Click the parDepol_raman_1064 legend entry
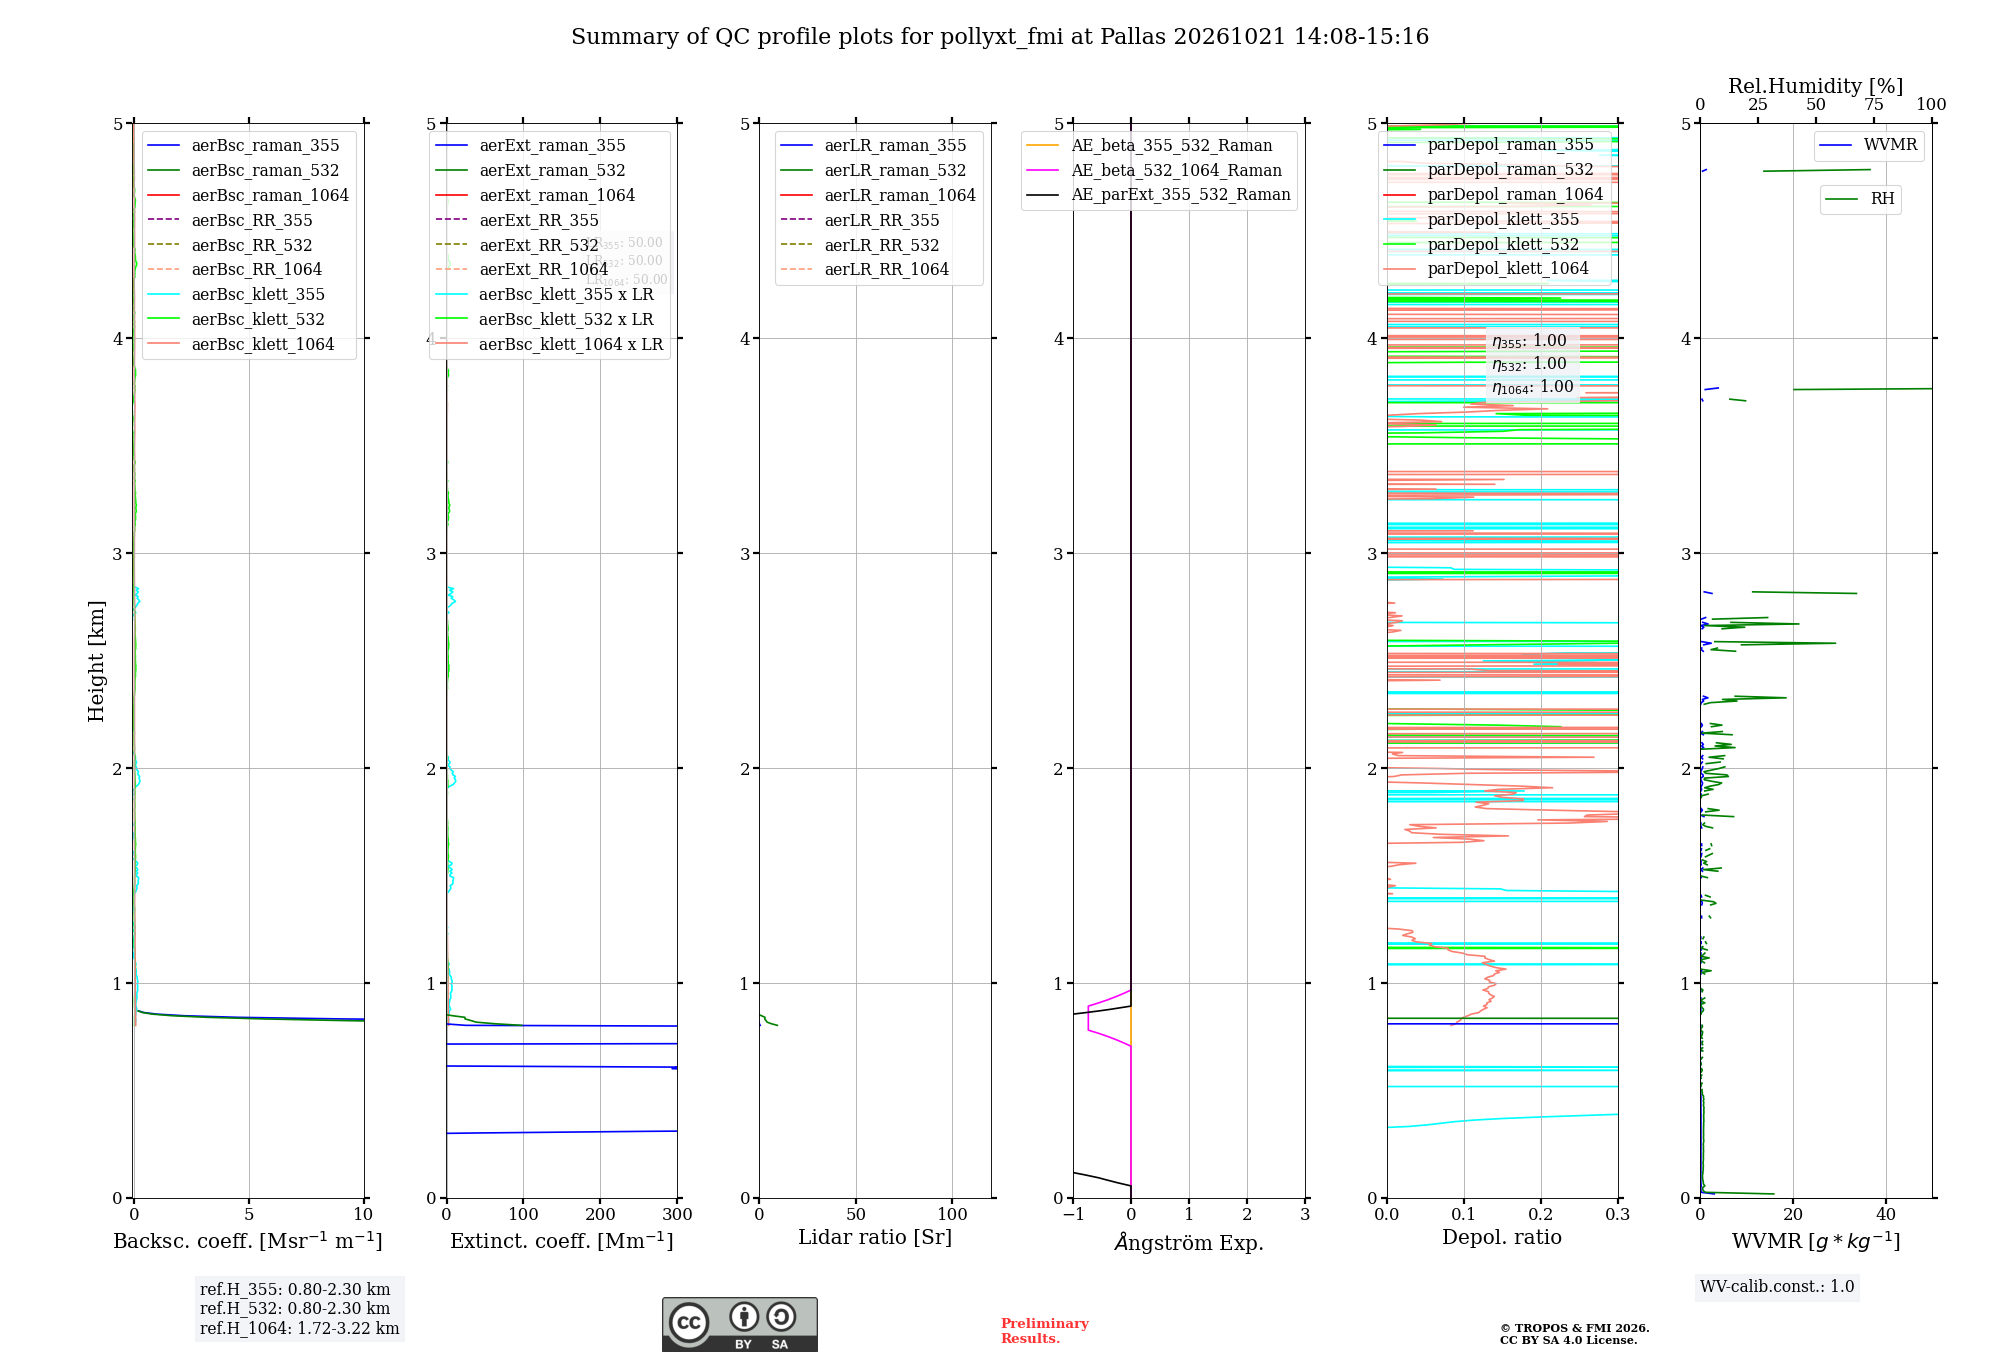The width and height of the screenshot is (2000, 1360). [x=1493, y=195]
